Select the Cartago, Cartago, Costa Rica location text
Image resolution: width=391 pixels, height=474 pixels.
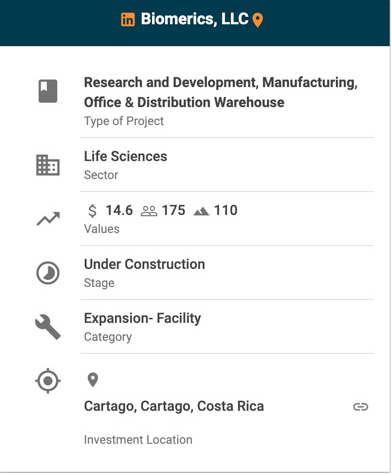click(174, 406)
